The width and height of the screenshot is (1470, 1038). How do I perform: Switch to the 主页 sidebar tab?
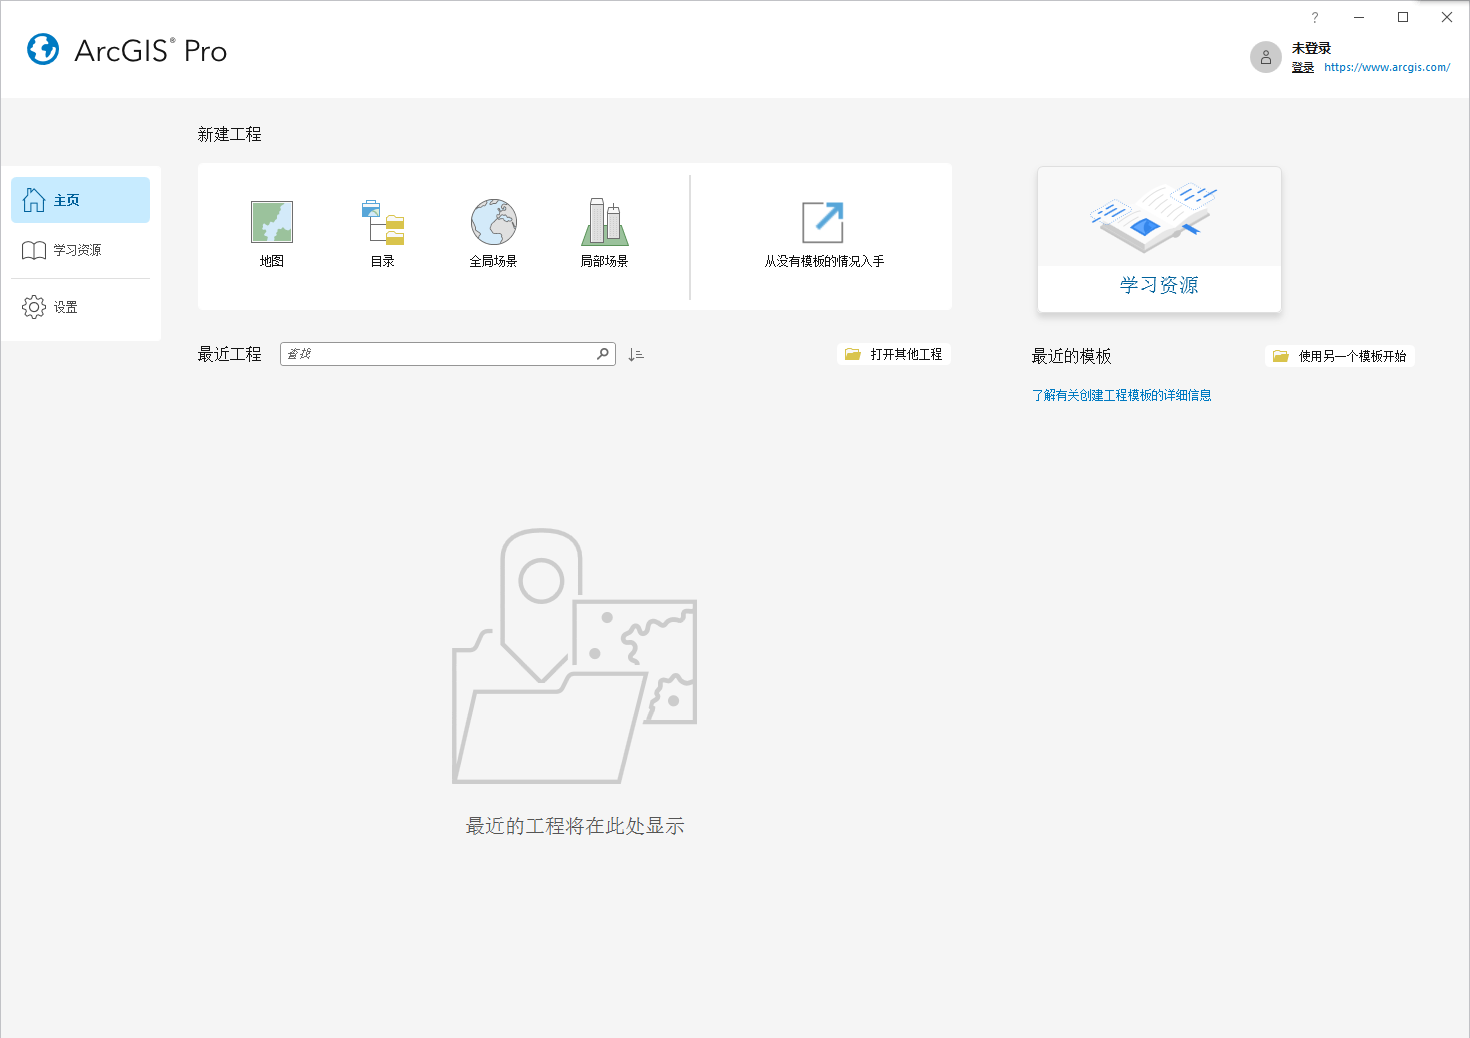(67, 199)
